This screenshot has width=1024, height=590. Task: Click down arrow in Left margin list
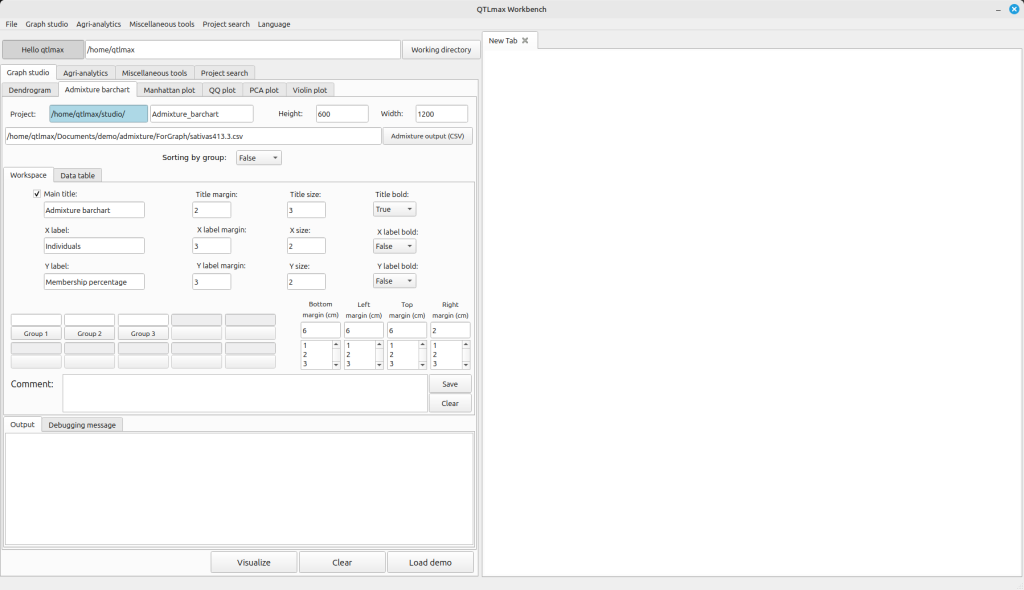coord(379,365)
